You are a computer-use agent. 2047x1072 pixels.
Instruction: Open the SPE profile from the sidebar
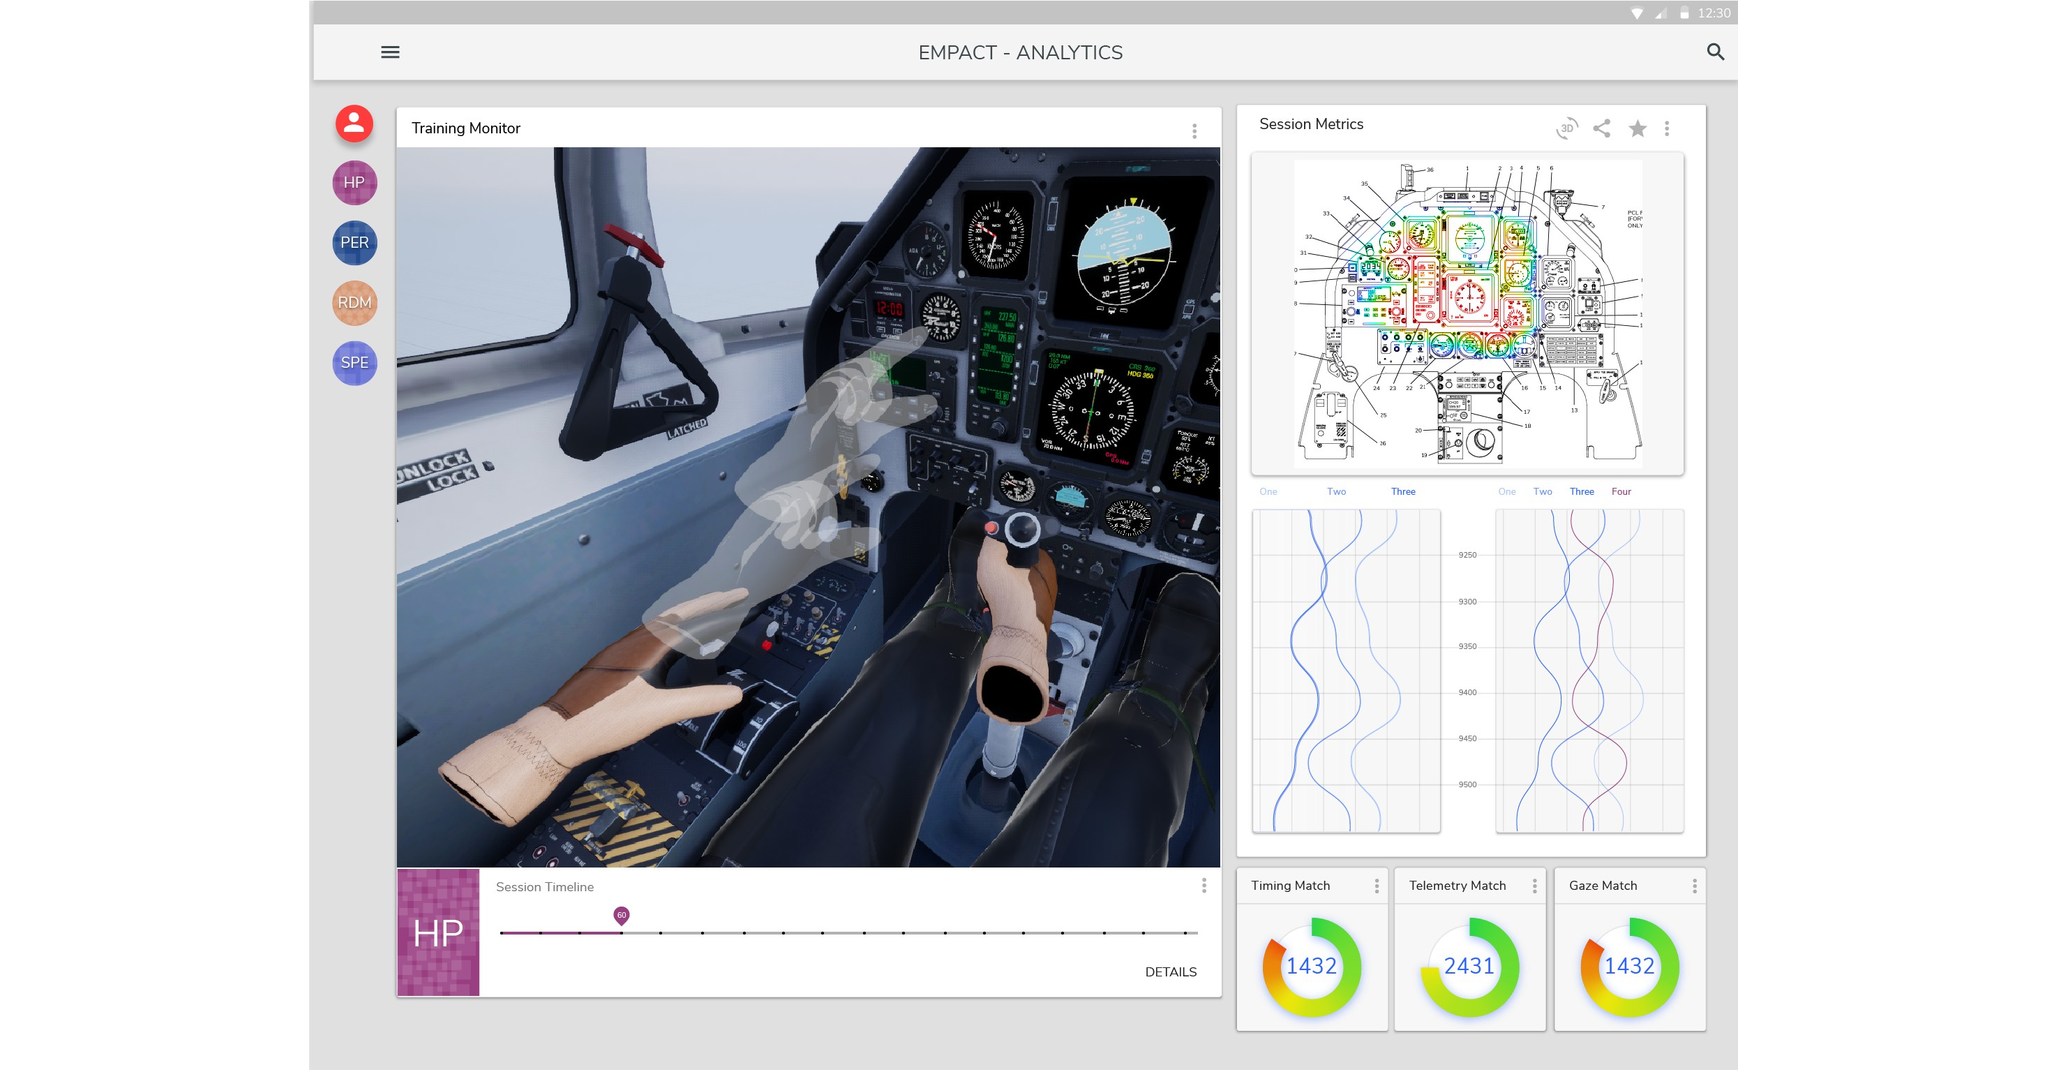(x=354, y=363)
